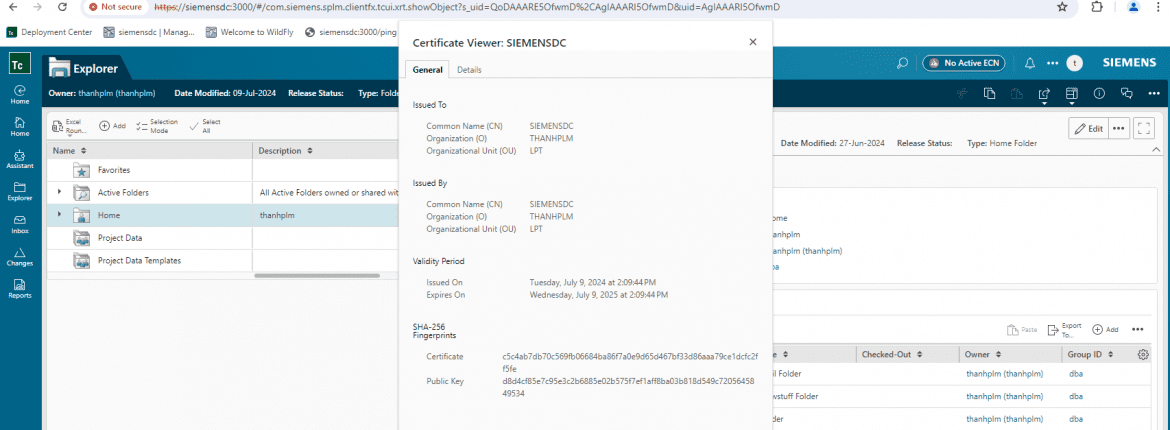This screenshot has width=1170, height=430.
Task: Sort by the Checked-Out column
Action: click(x=892, y=354)
